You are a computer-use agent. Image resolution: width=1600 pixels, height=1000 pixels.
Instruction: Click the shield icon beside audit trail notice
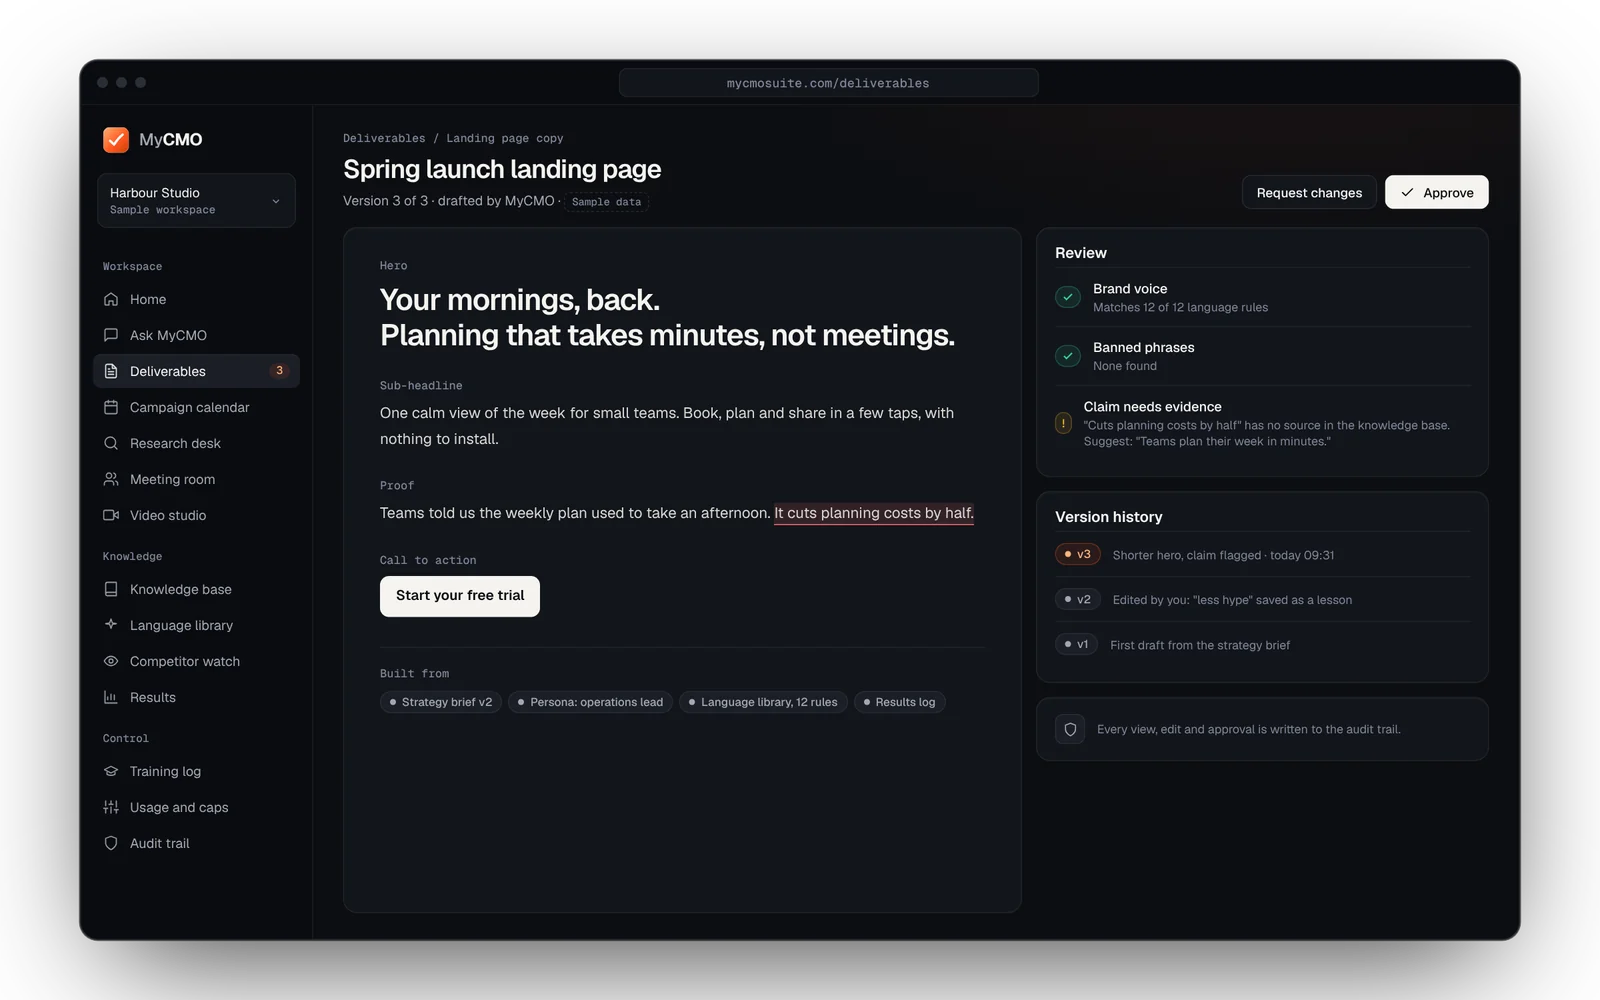(1070, 729)
